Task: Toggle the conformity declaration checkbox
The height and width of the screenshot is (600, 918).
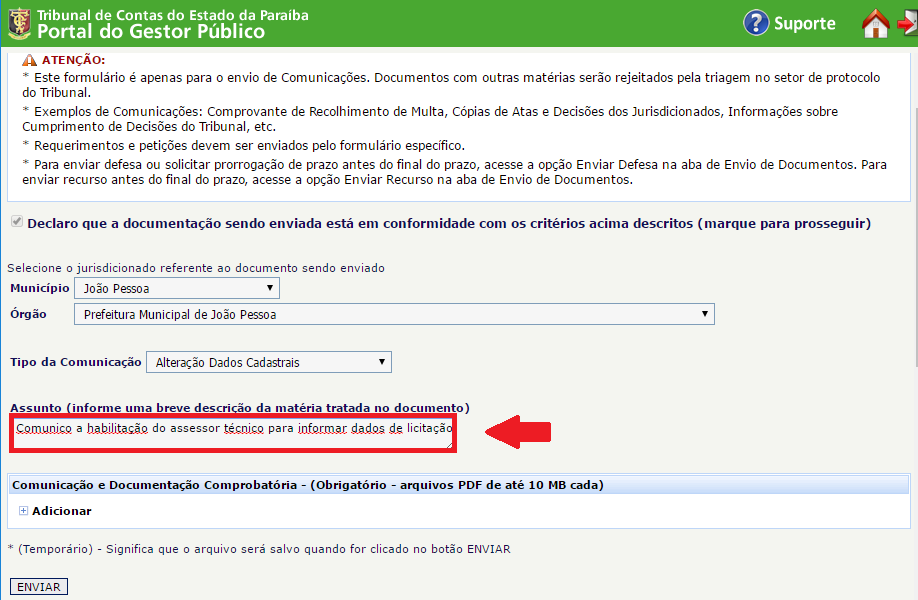Action: pos(16,222)
